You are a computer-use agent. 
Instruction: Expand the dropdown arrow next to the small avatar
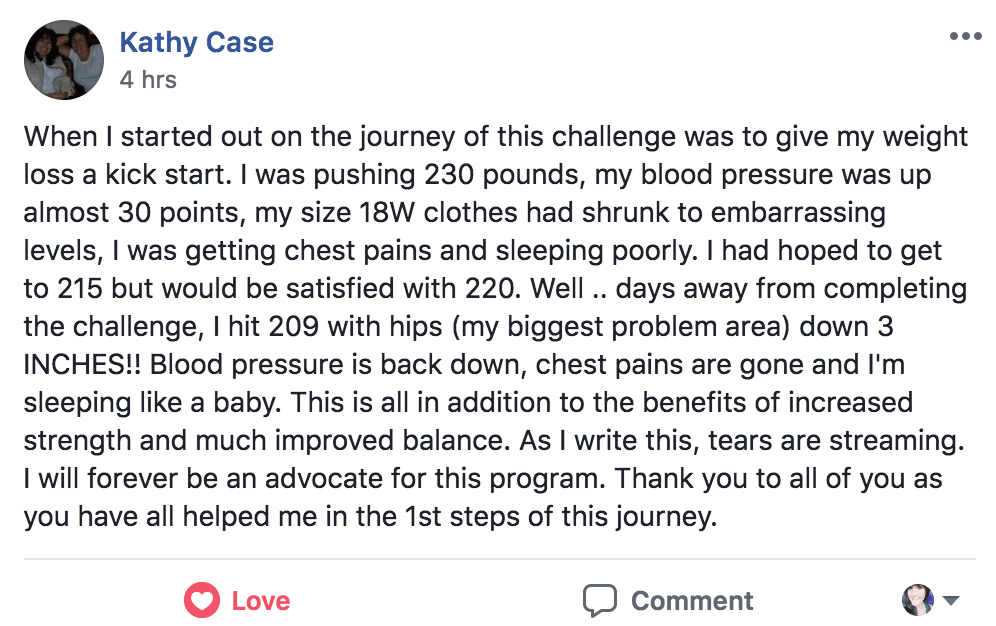[x=950, y=600]
